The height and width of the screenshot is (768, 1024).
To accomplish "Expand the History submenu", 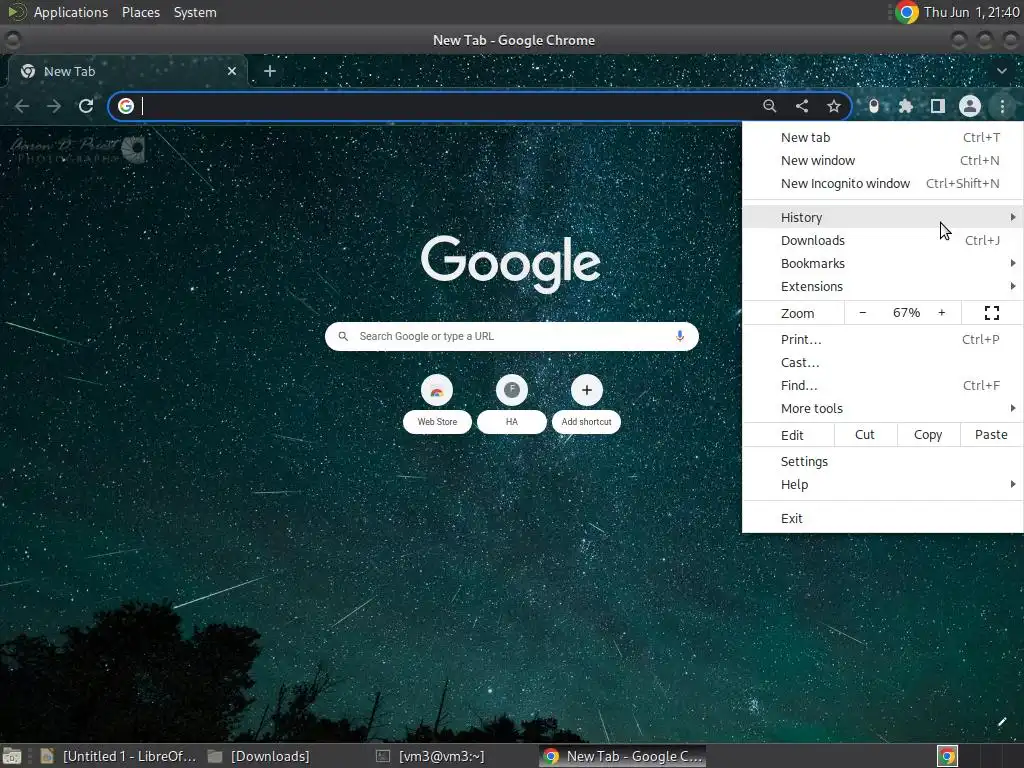I will click(883, 217).
